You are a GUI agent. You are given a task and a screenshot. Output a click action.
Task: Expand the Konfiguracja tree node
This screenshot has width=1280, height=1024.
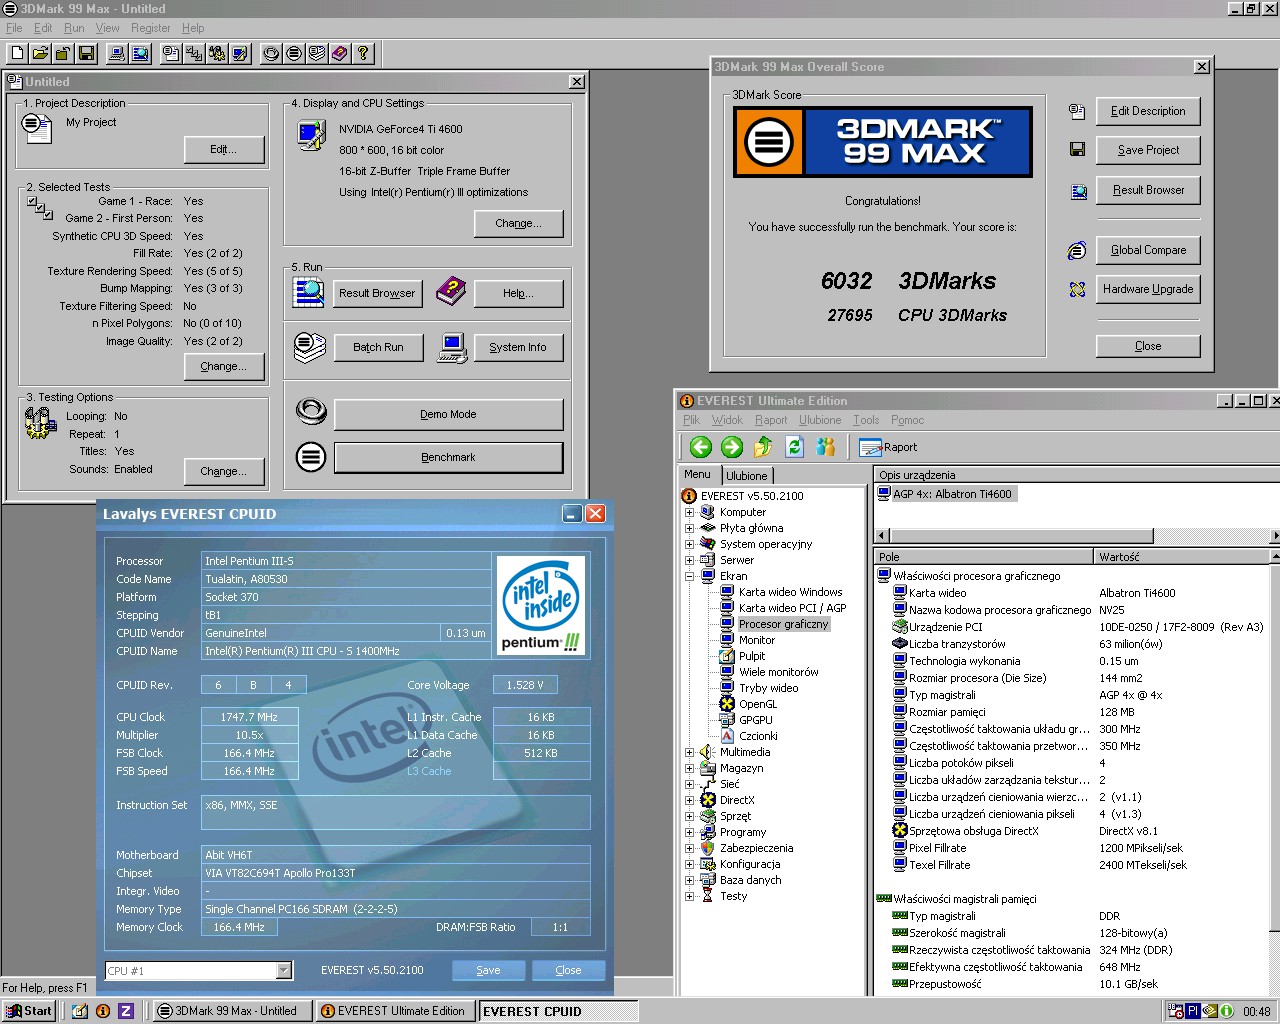click(x=689, y=864)
